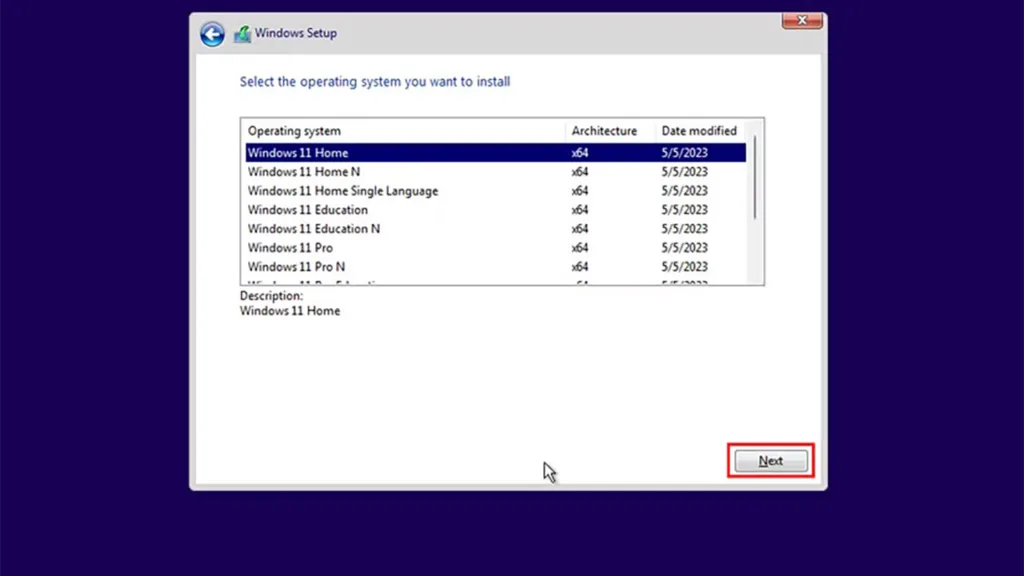Click the Windows Setup title bar icon
This screenshot has height=576, width=1024.
(x=242, y=34)
